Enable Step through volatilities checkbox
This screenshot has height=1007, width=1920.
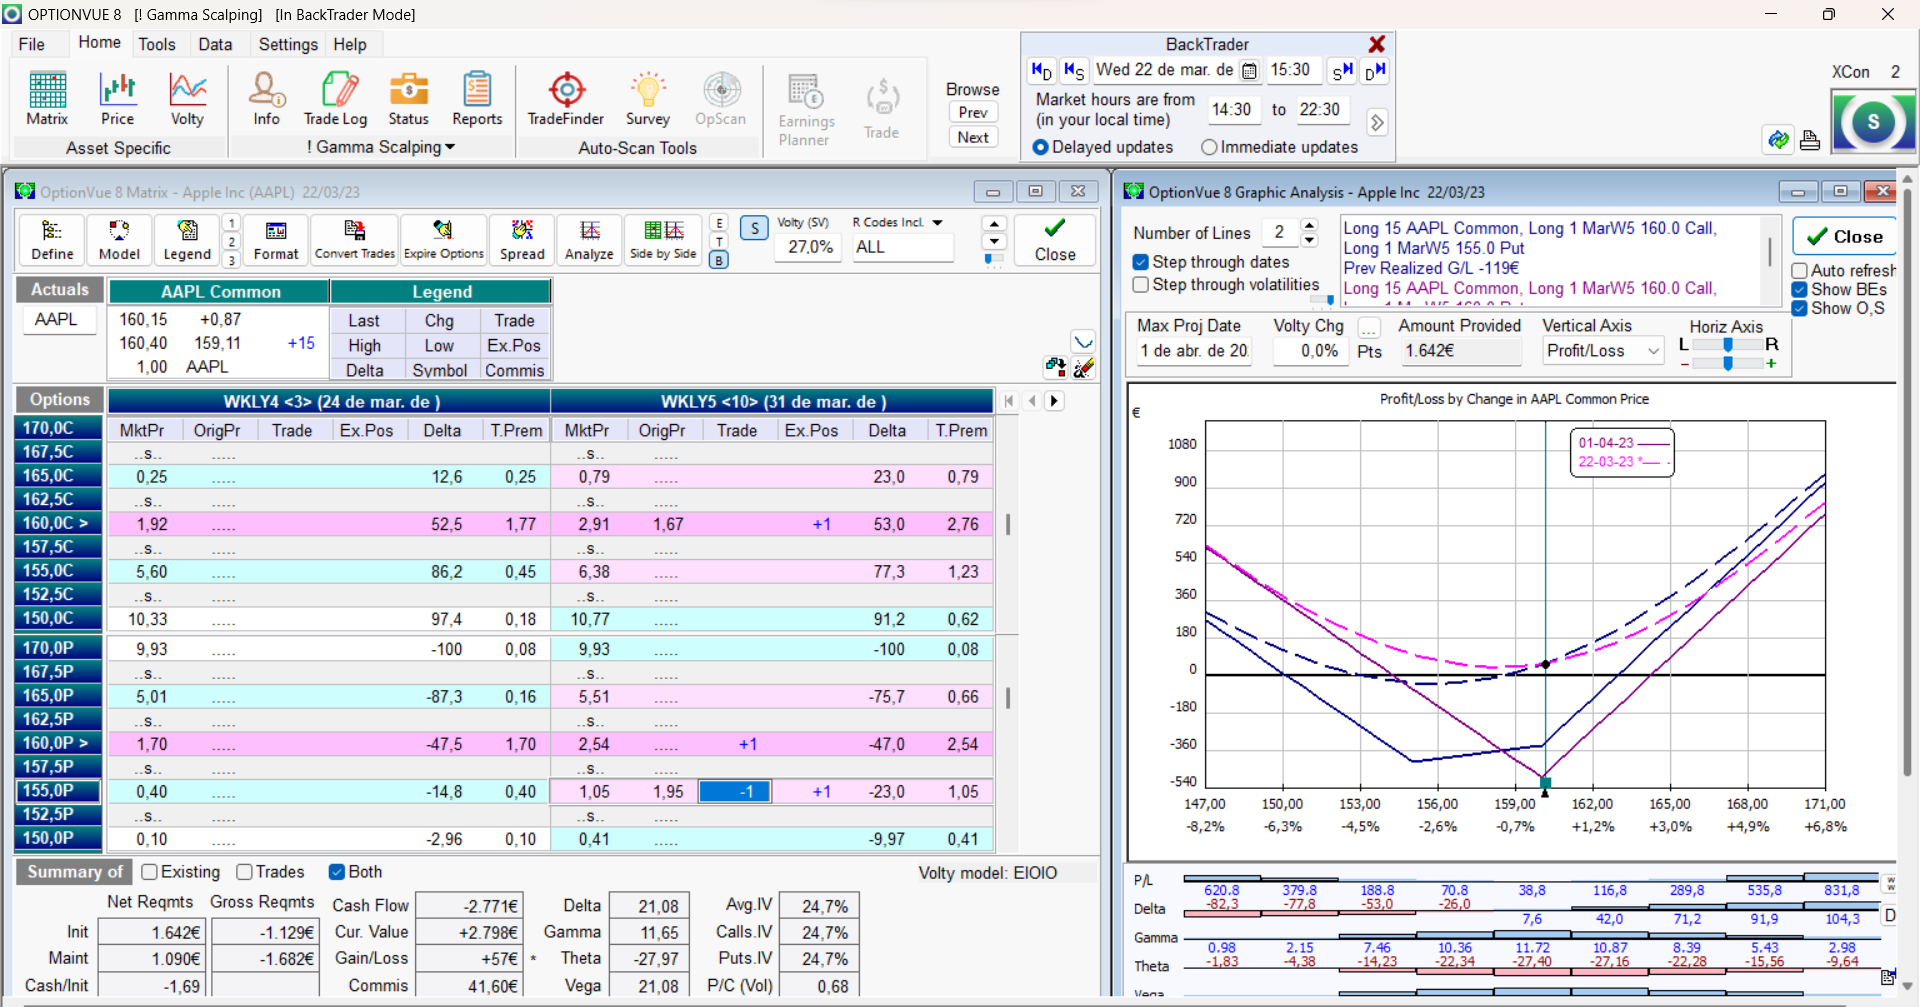[1140, 285]
